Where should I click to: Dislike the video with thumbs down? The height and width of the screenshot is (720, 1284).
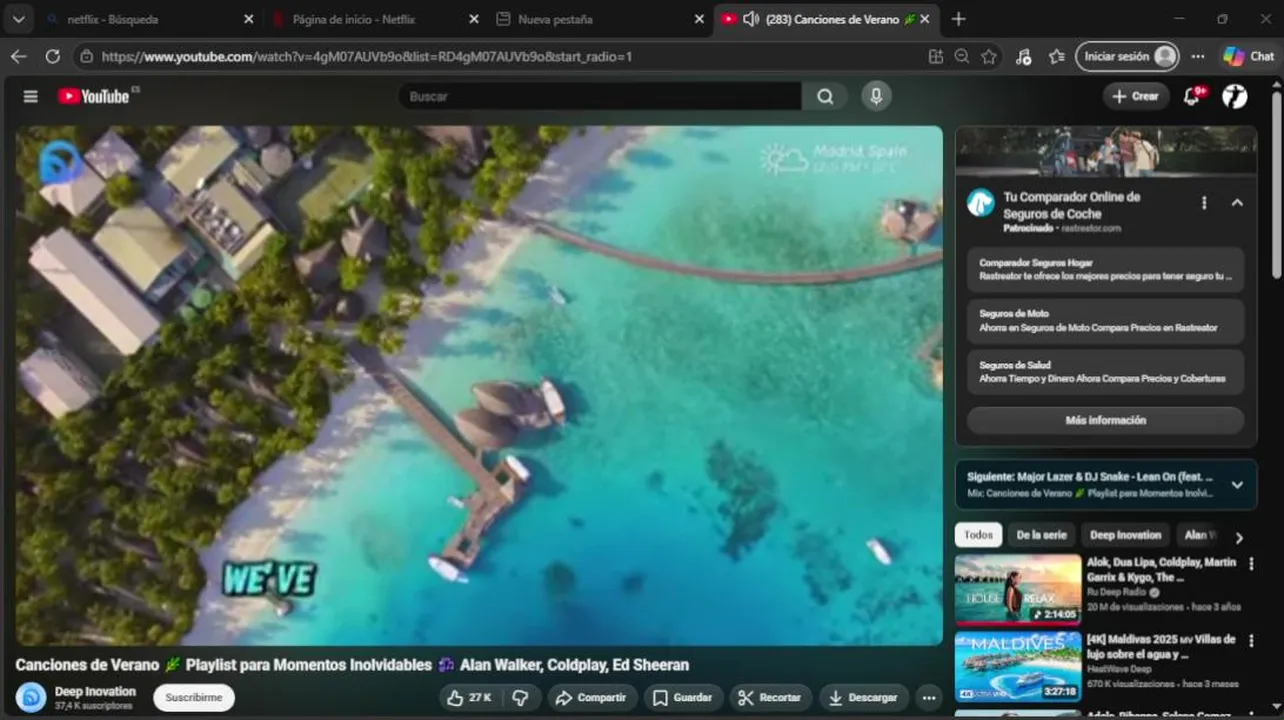coord(520,697)
